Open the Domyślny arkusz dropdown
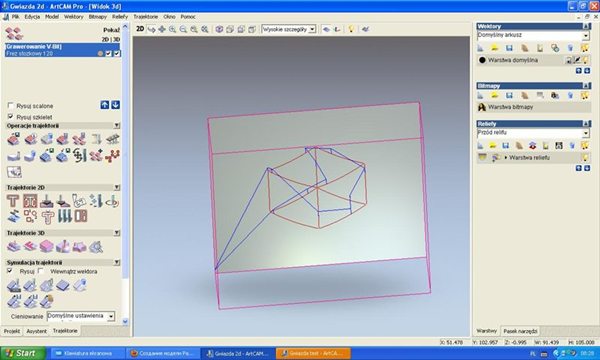 coord(585,36)
